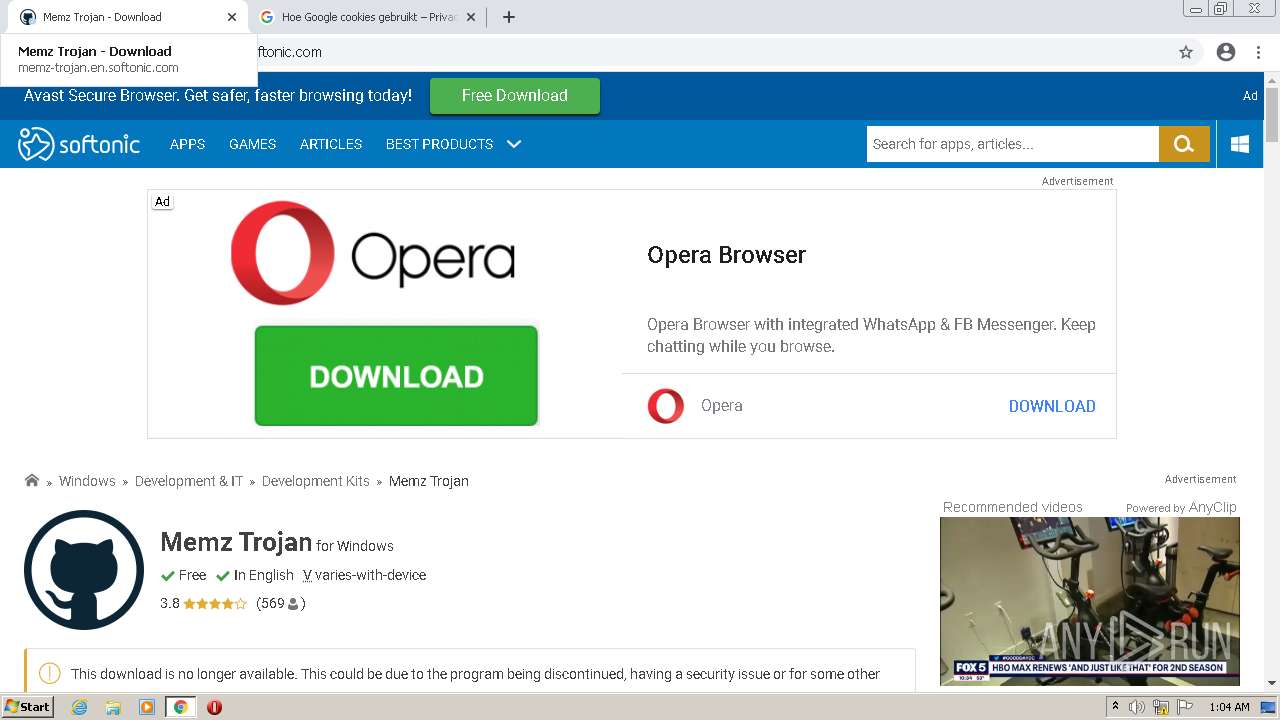Screen dimensions: 1280x720
Task: Click the home icon in breadcrumb
Action: [32, 481]
